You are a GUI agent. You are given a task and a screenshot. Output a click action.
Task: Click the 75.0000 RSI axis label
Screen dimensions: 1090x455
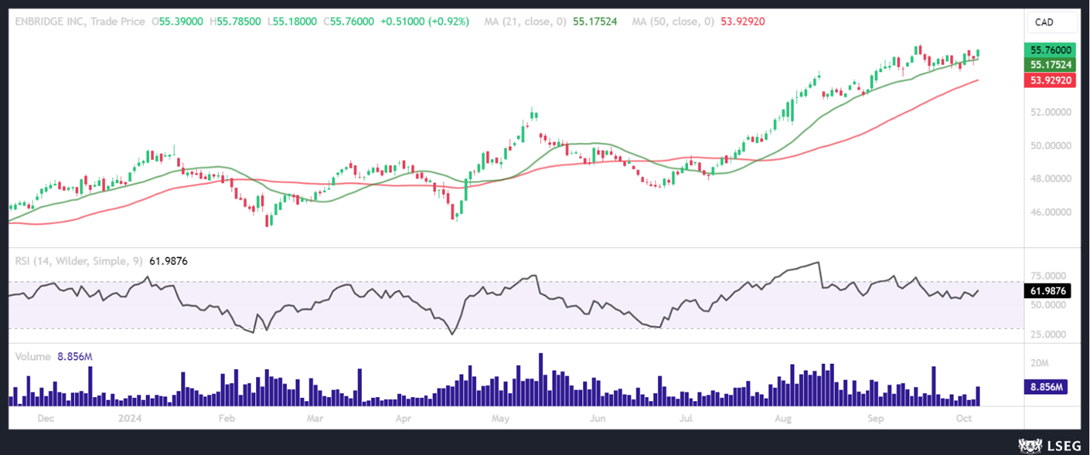(1050, 276)
